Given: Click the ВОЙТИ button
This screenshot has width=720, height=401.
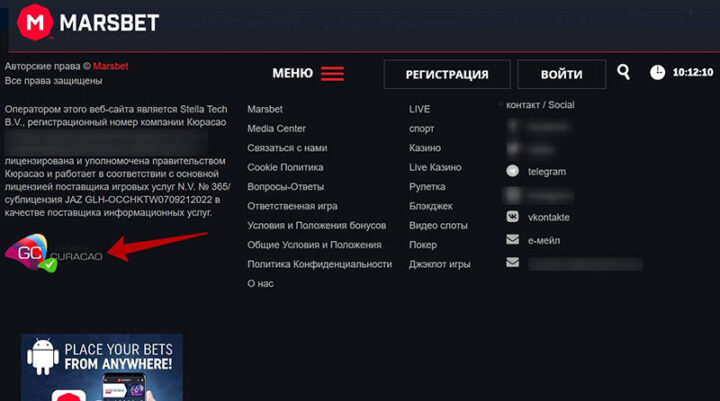Looking at the screenshot, I should click(562, 74).
